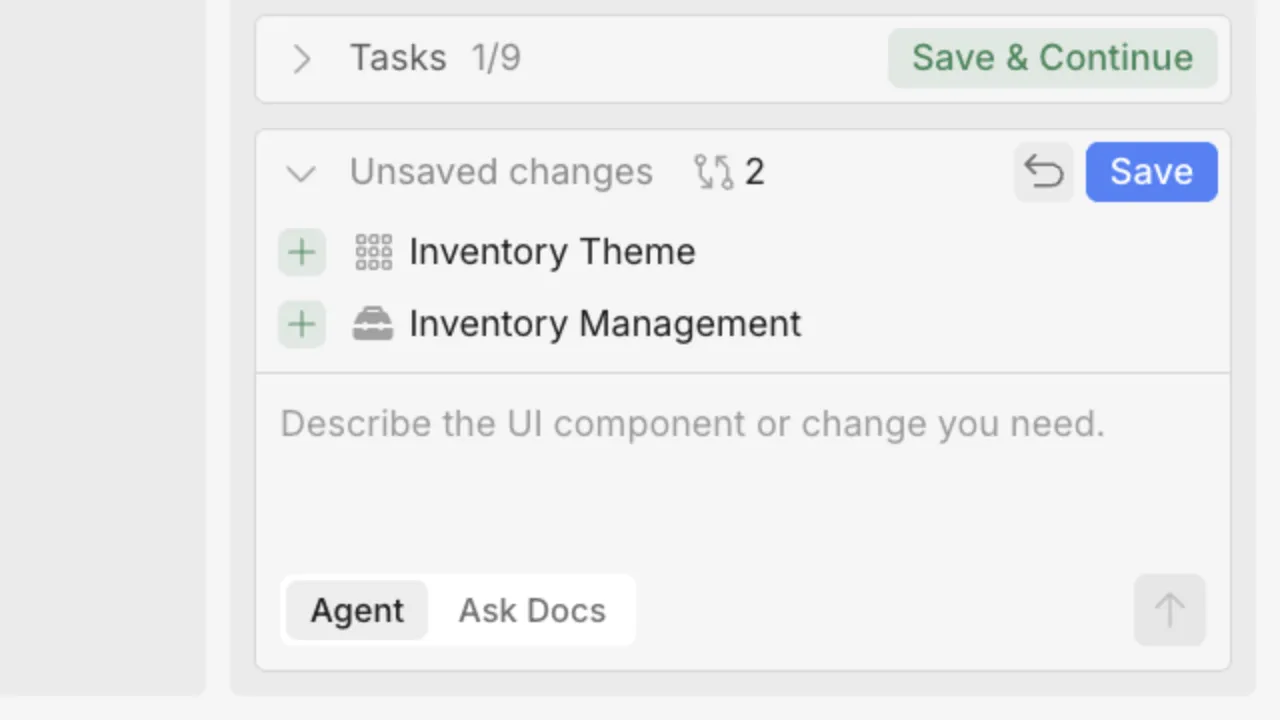Send the prompt with the up-arrow button

[1169, 610]
